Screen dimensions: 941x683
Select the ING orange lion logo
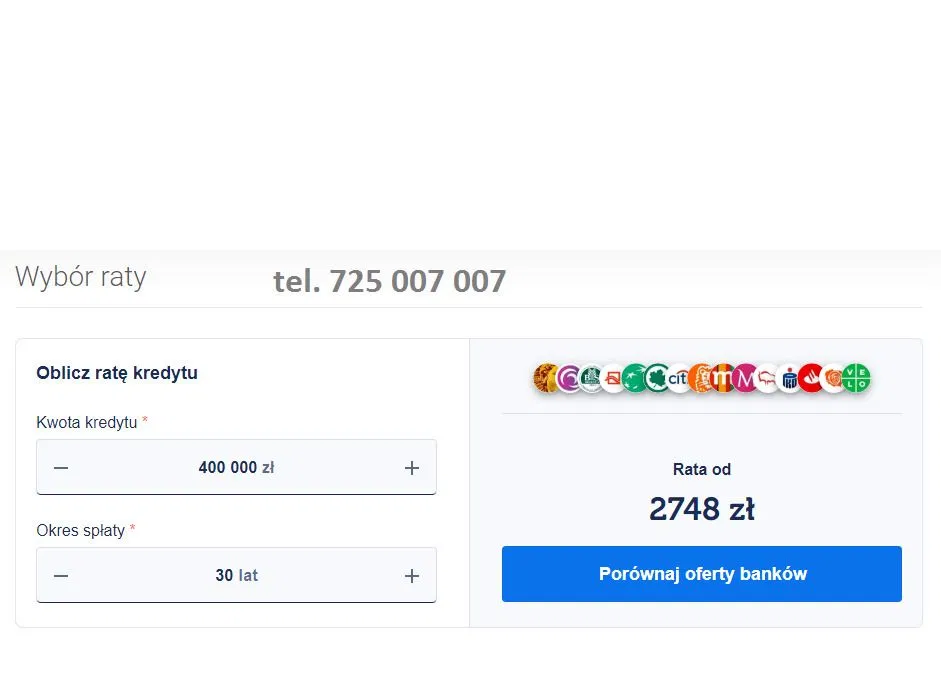(701, 378)
